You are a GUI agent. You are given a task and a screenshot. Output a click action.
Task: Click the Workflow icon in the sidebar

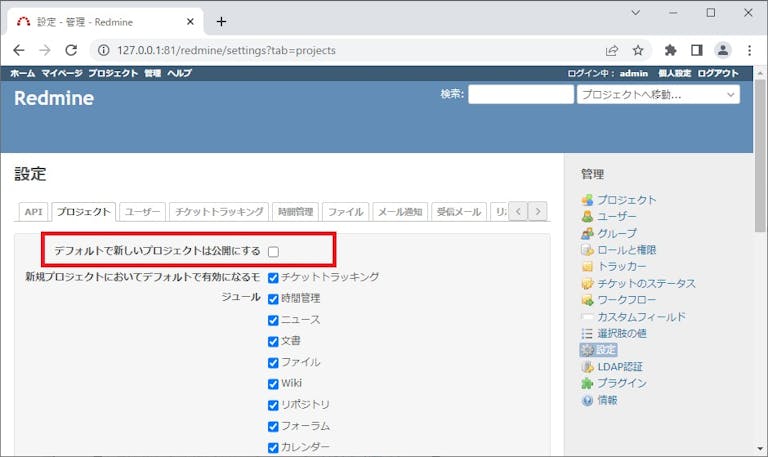[587, 300]
